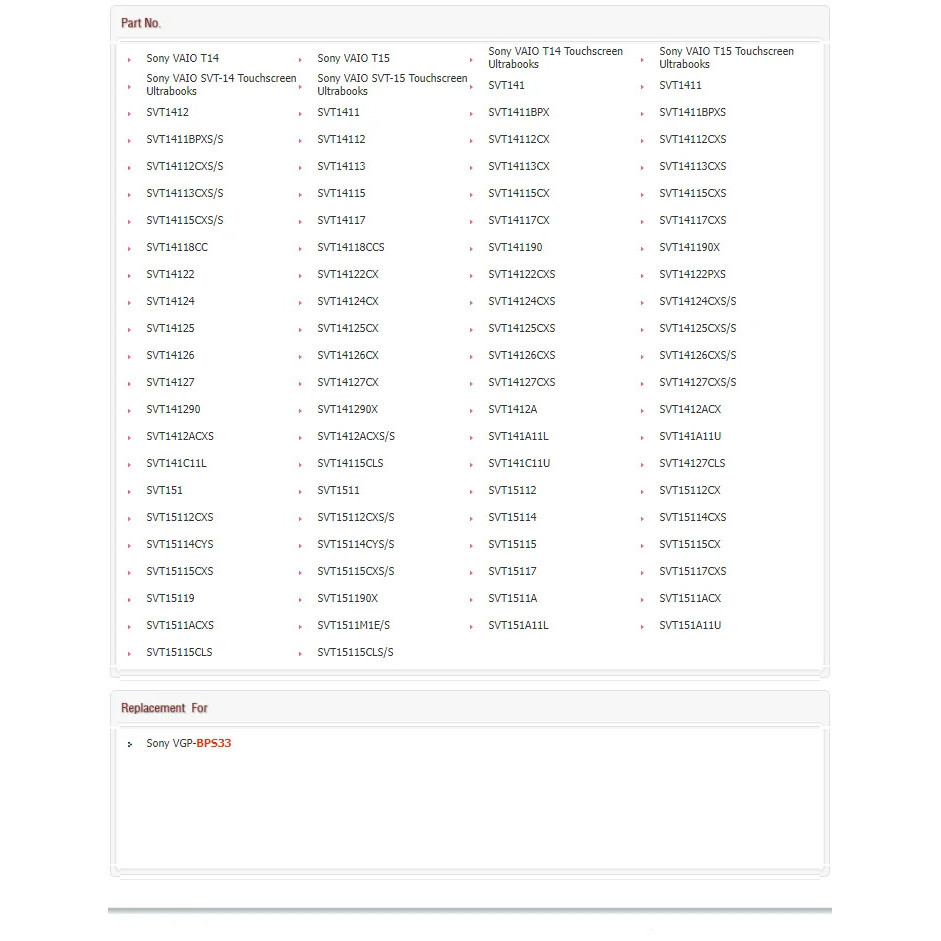
Task: Click the SVT14127CLS part number
Action: [692, 464]
